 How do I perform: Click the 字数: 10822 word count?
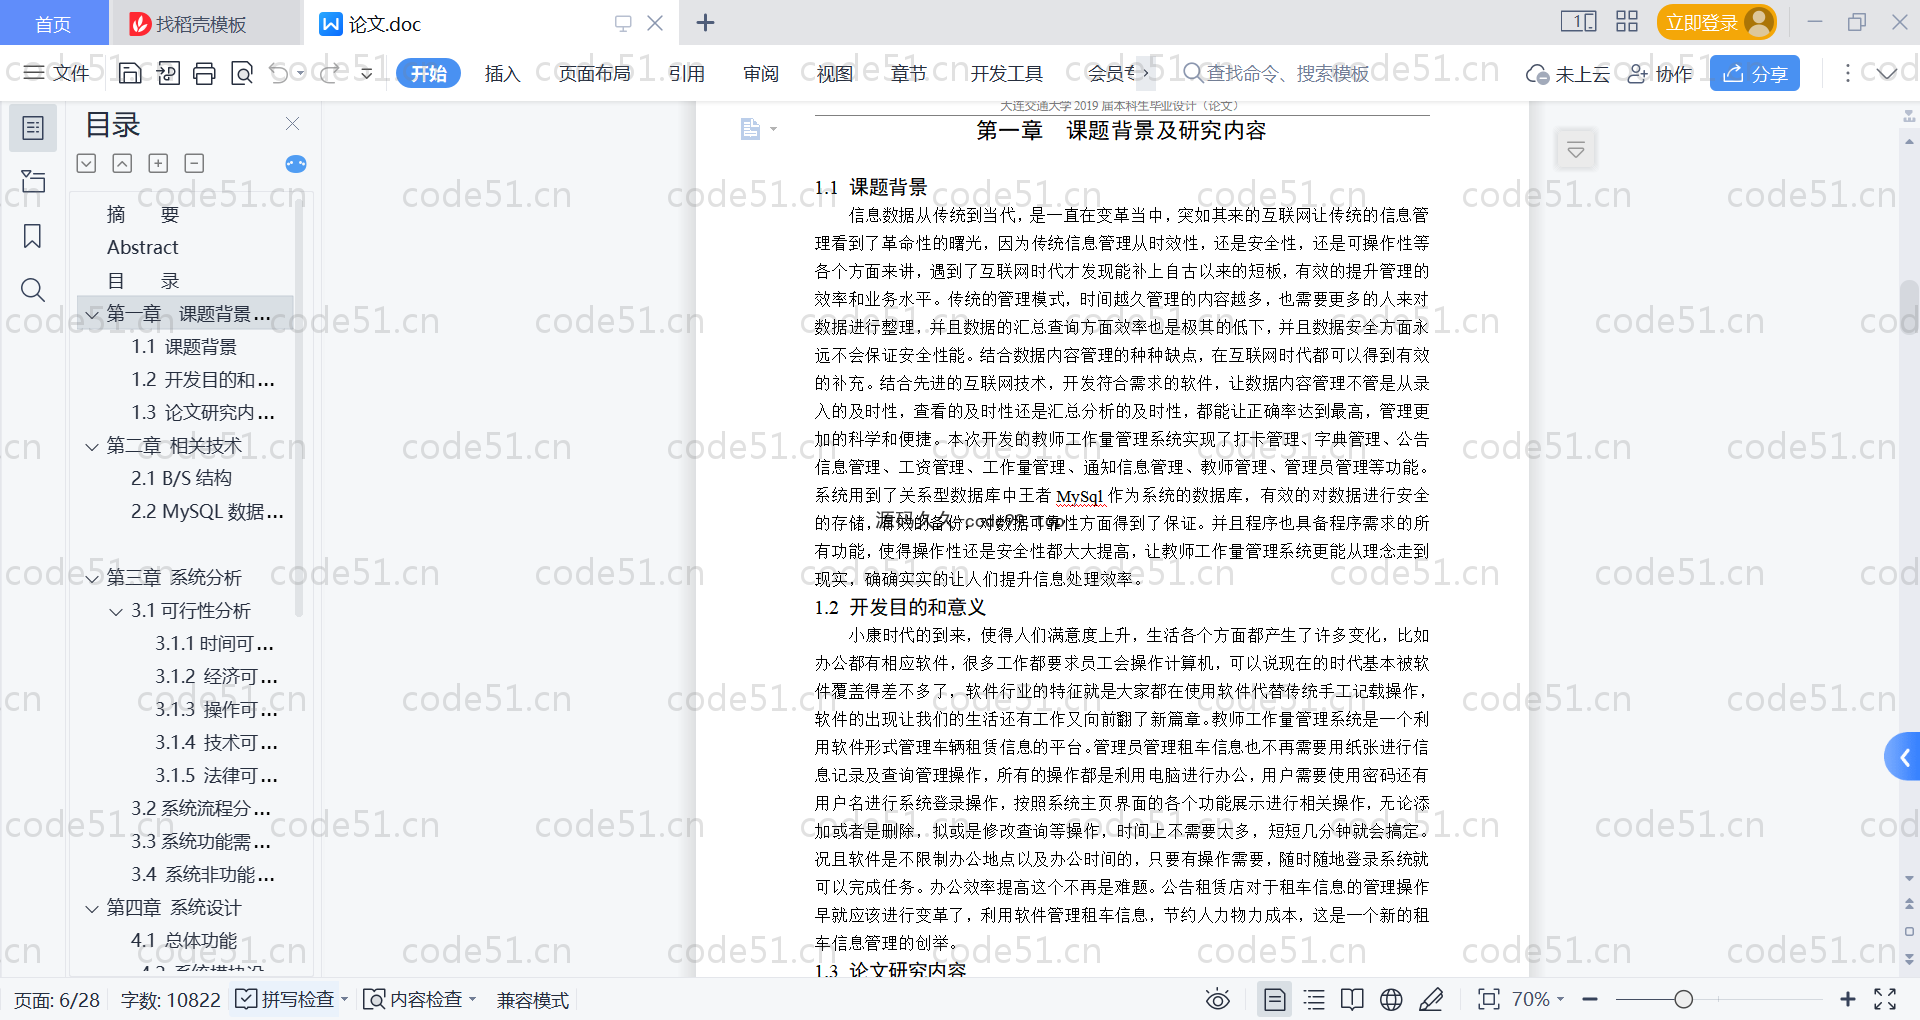[170, 1000]
